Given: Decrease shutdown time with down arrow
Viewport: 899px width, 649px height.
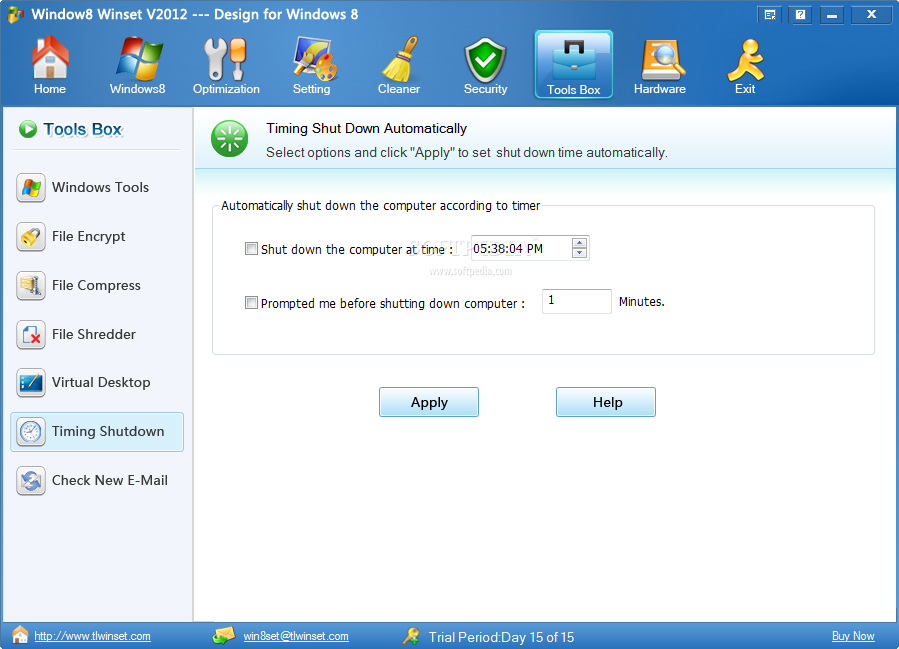Looking at the screenshot, I should [579, 253].
